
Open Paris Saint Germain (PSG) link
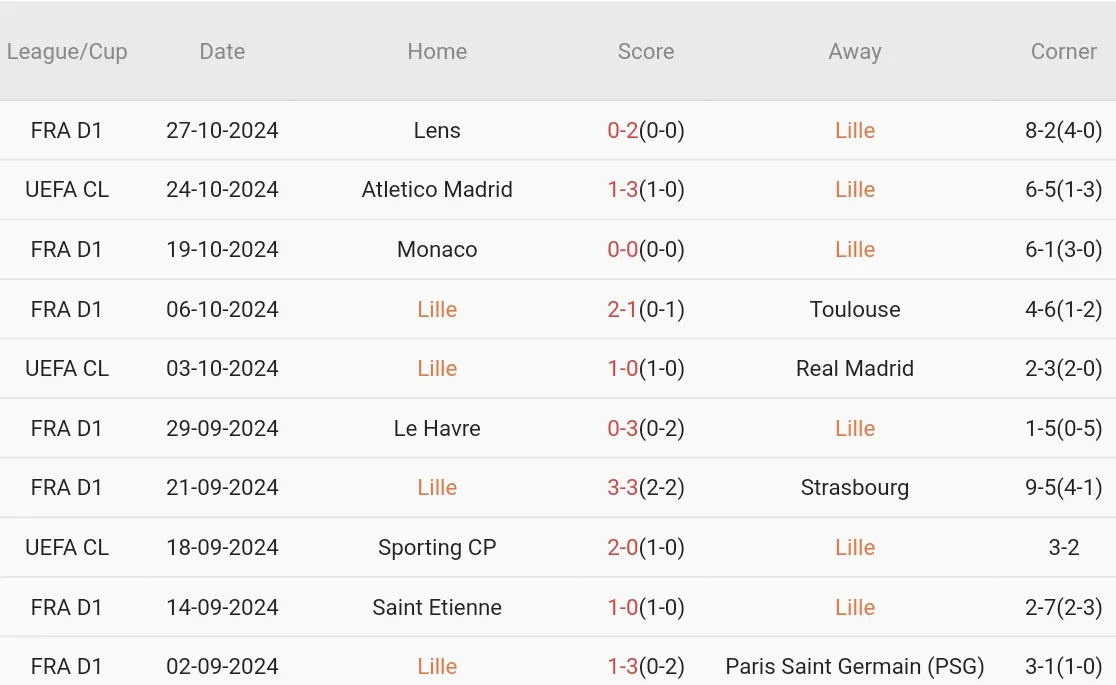click(854, 666)
